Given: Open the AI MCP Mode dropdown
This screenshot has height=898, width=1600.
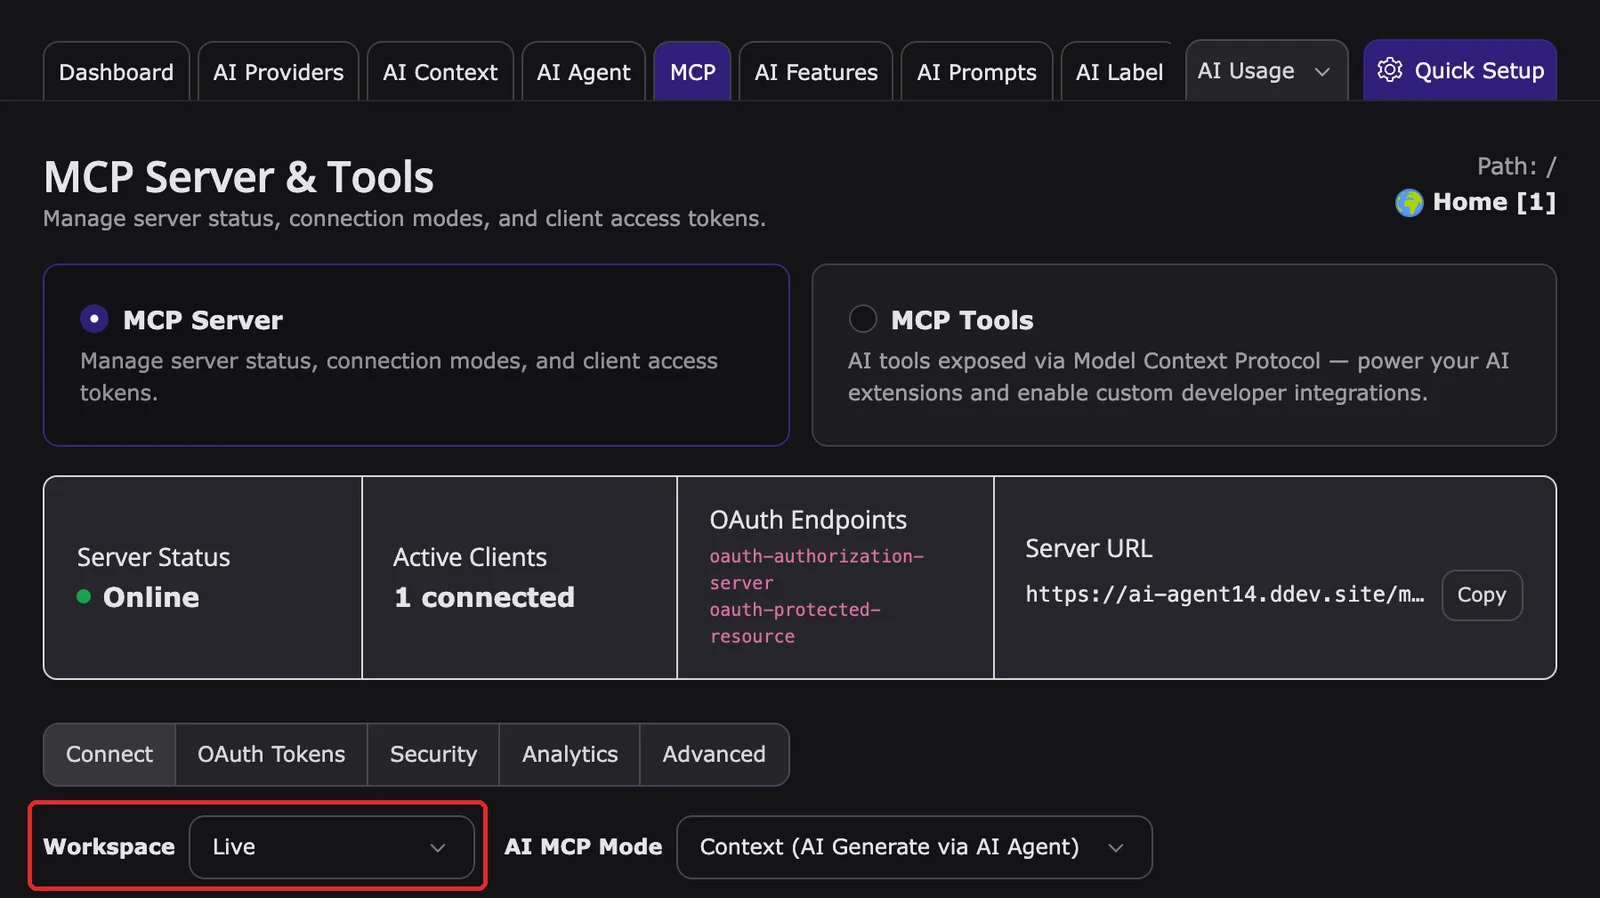Looking at the screenshot, I should [914, 847].
